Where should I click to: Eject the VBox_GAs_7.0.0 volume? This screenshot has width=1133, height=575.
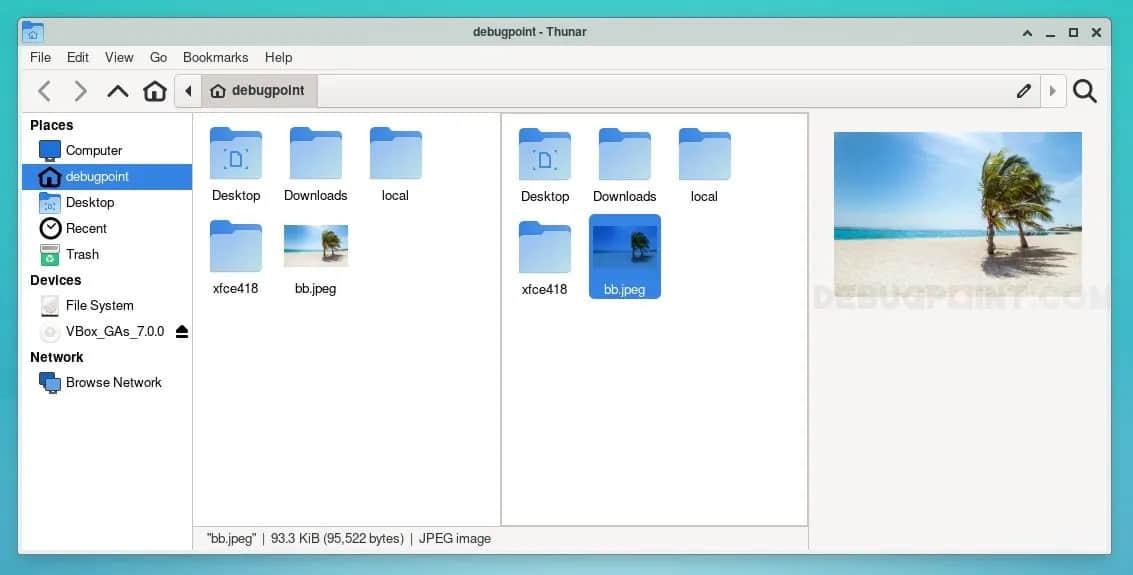click(x=181, y=332)
